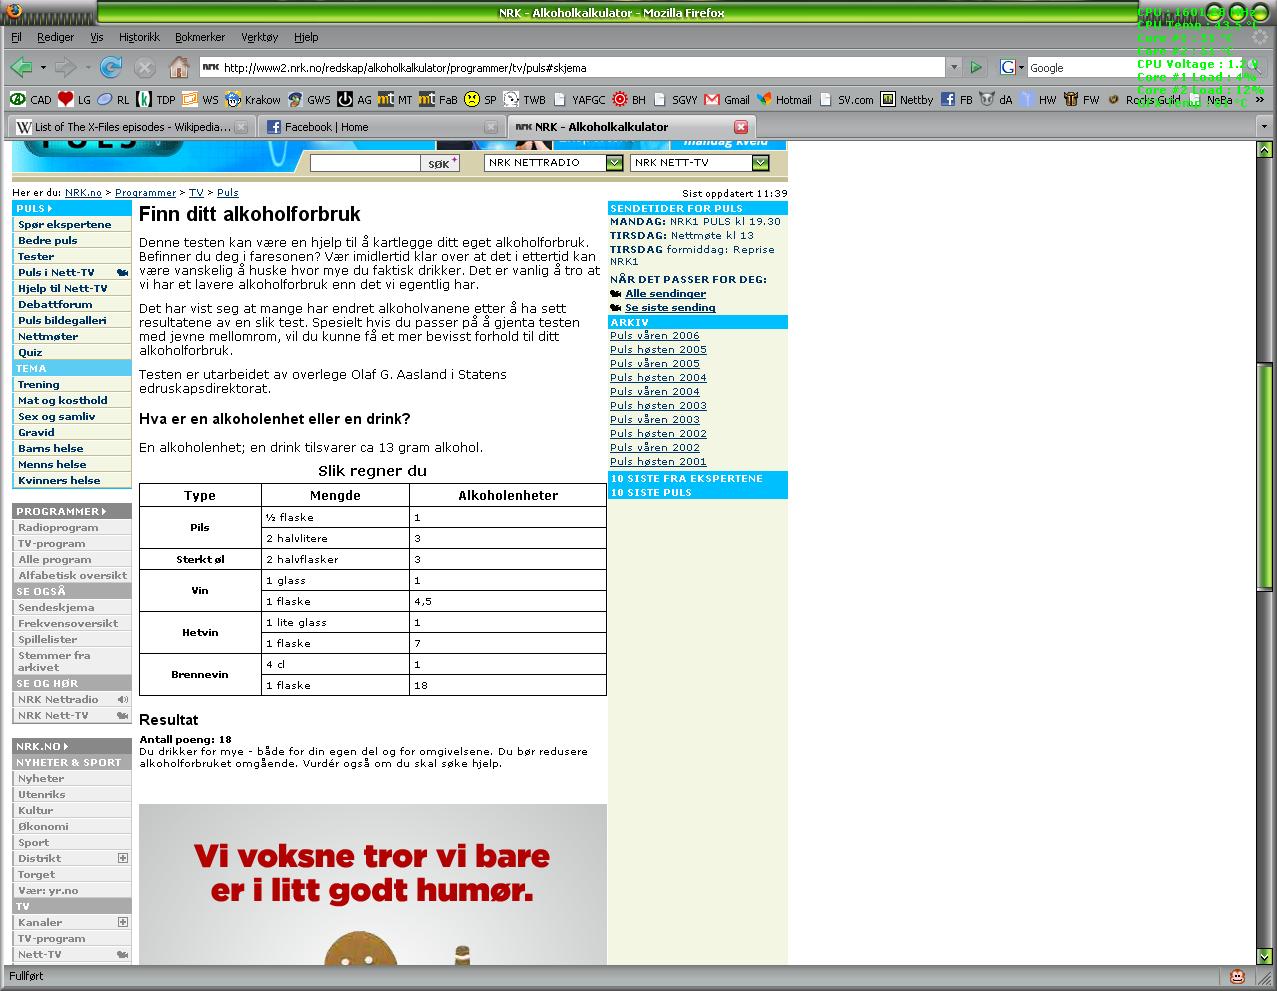Open the CAD bookmark

click(x=30, y=99)
